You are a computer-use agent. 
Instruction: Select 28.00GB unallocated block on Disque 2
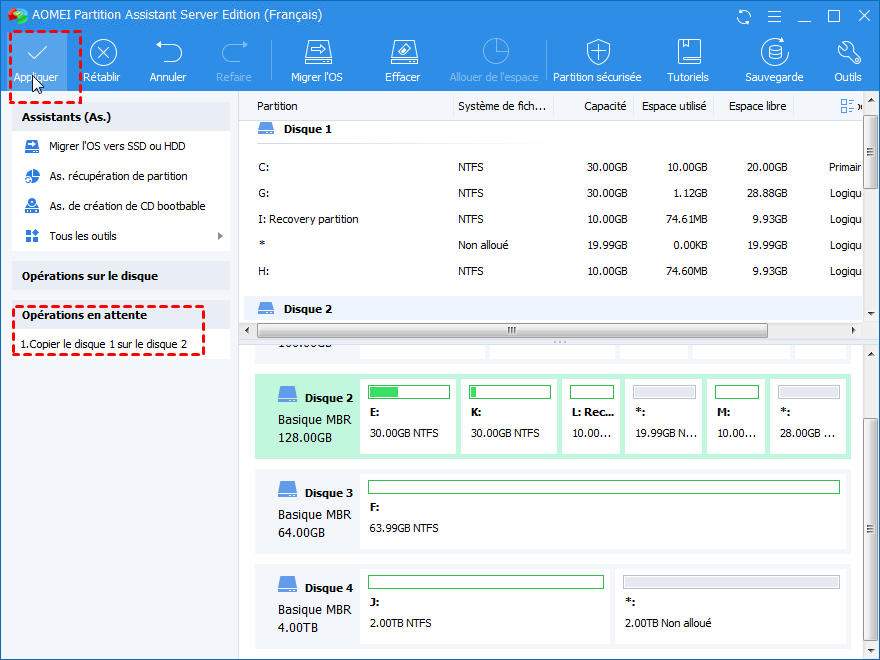pyautogui.click(x=808, y=416)
